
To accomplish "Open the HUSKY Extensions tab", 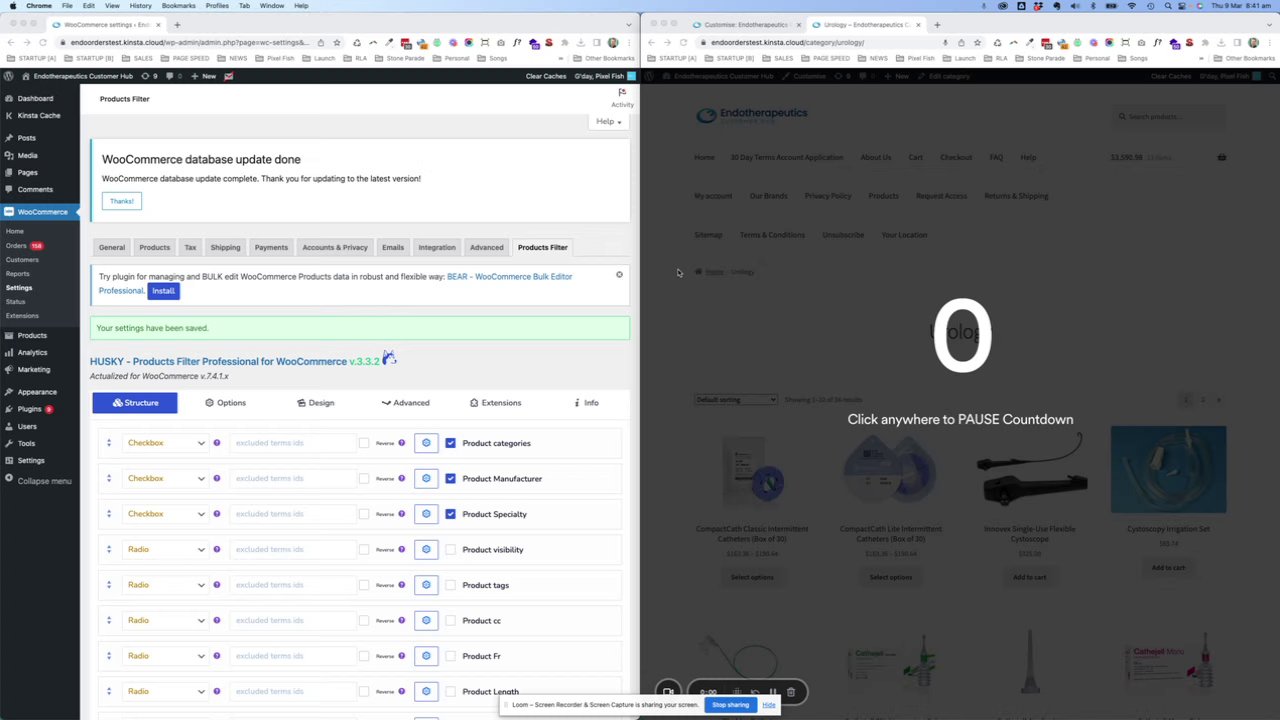I will pos(495,403).
